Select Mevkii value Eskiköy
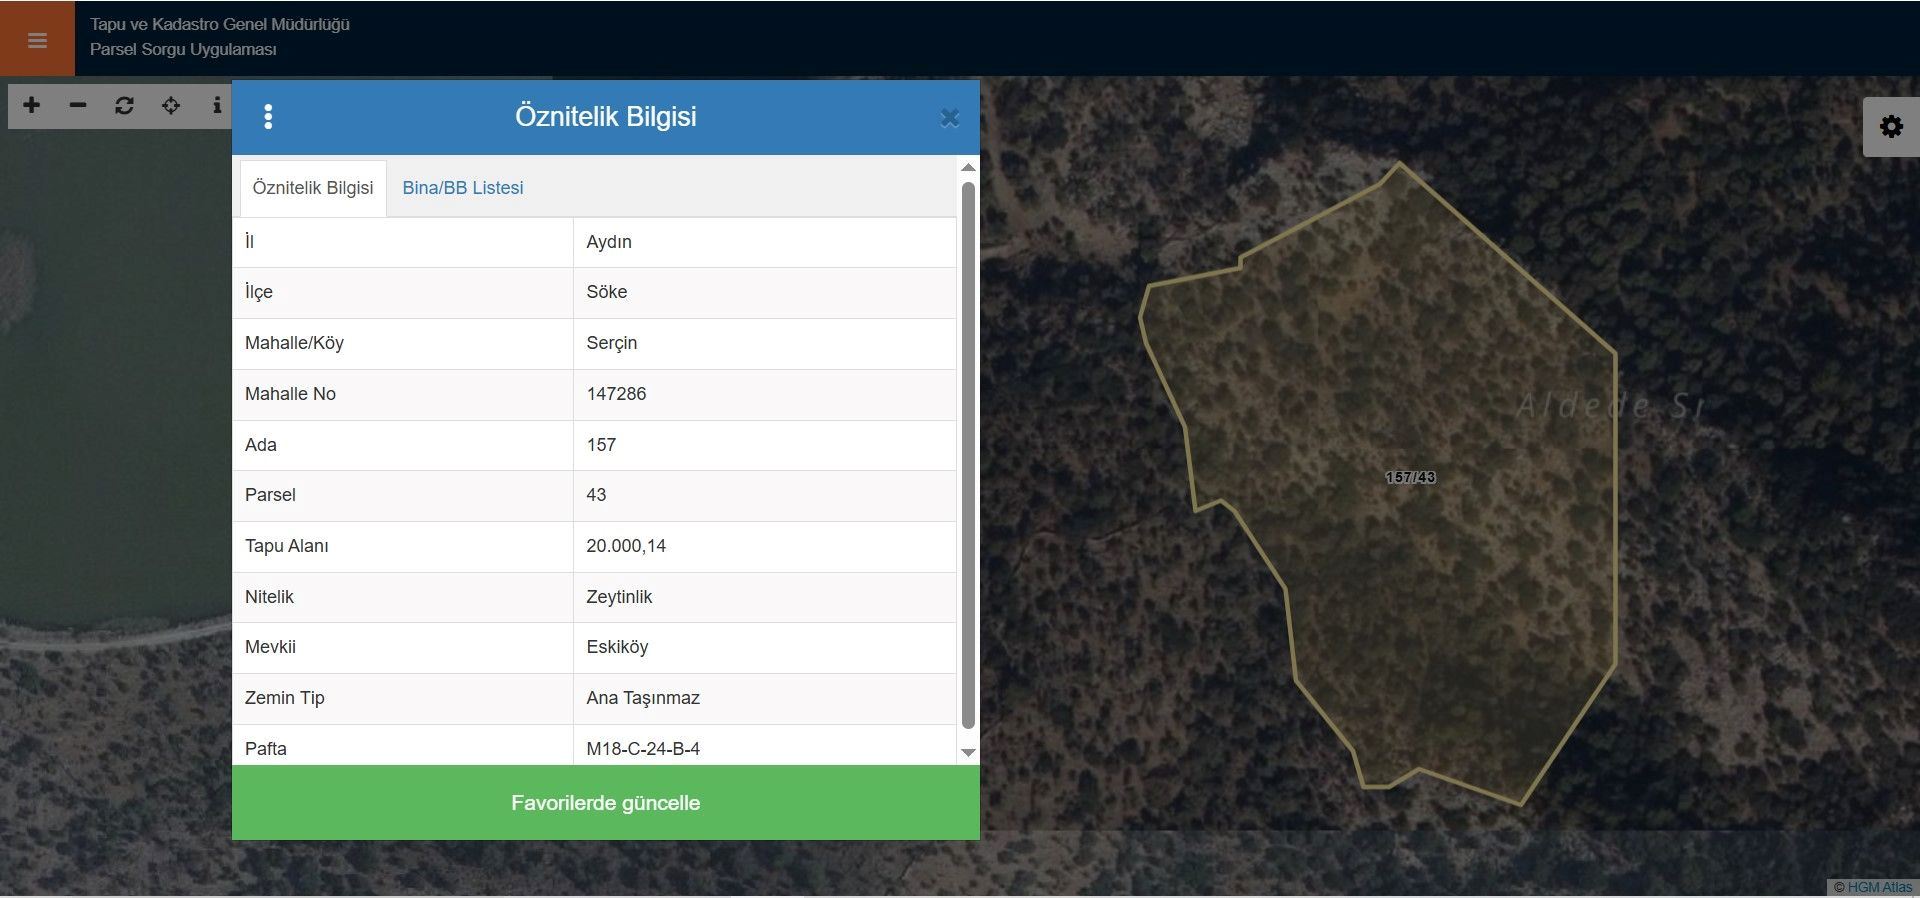1920x898 pixels. point(765,647)
